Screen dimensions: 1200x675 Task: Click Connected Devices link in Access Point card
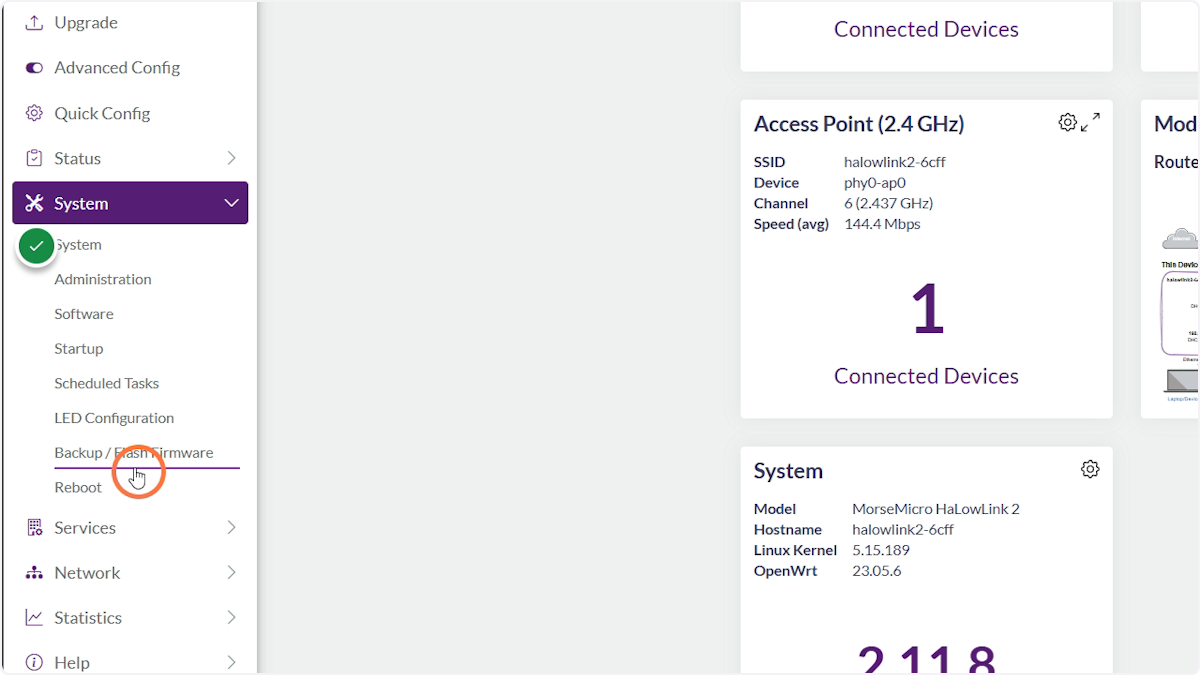(926, 376)
